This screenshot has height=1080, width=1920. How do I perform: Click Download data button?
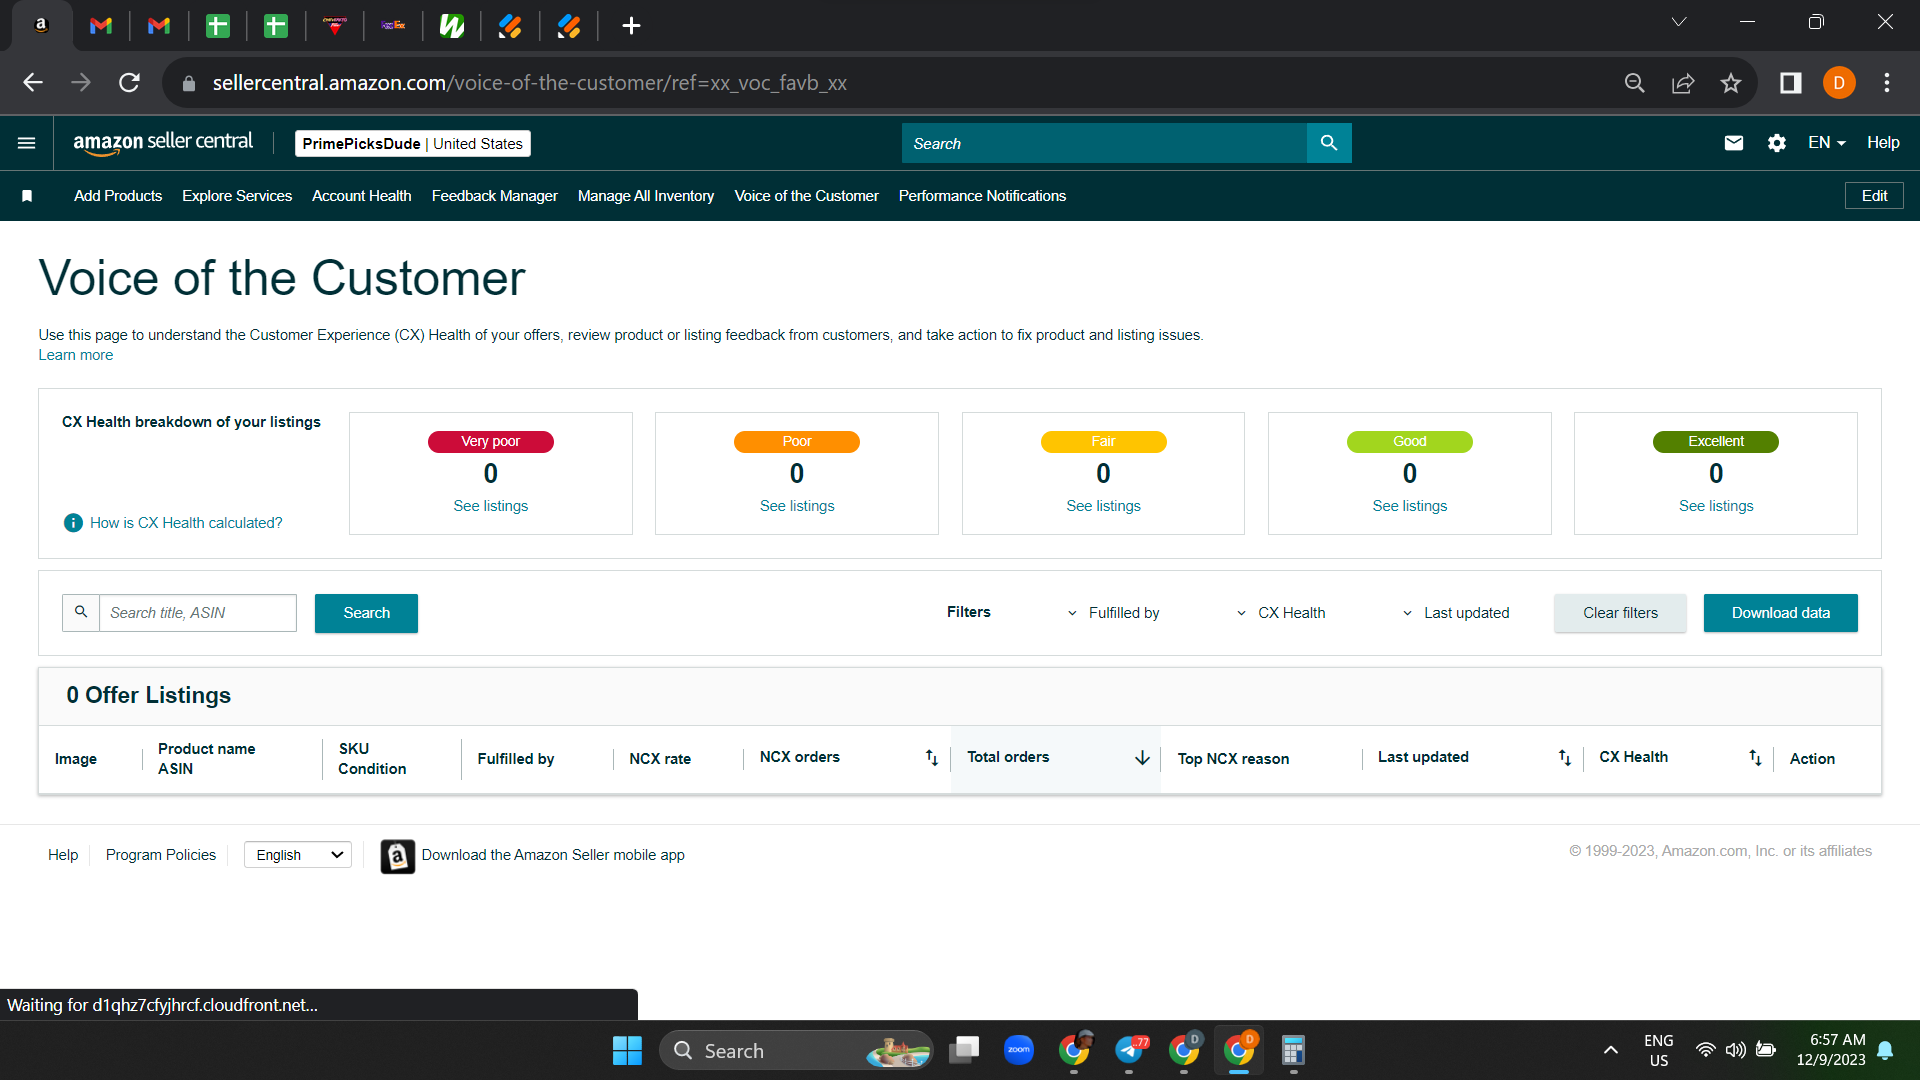click(1781, 613)
